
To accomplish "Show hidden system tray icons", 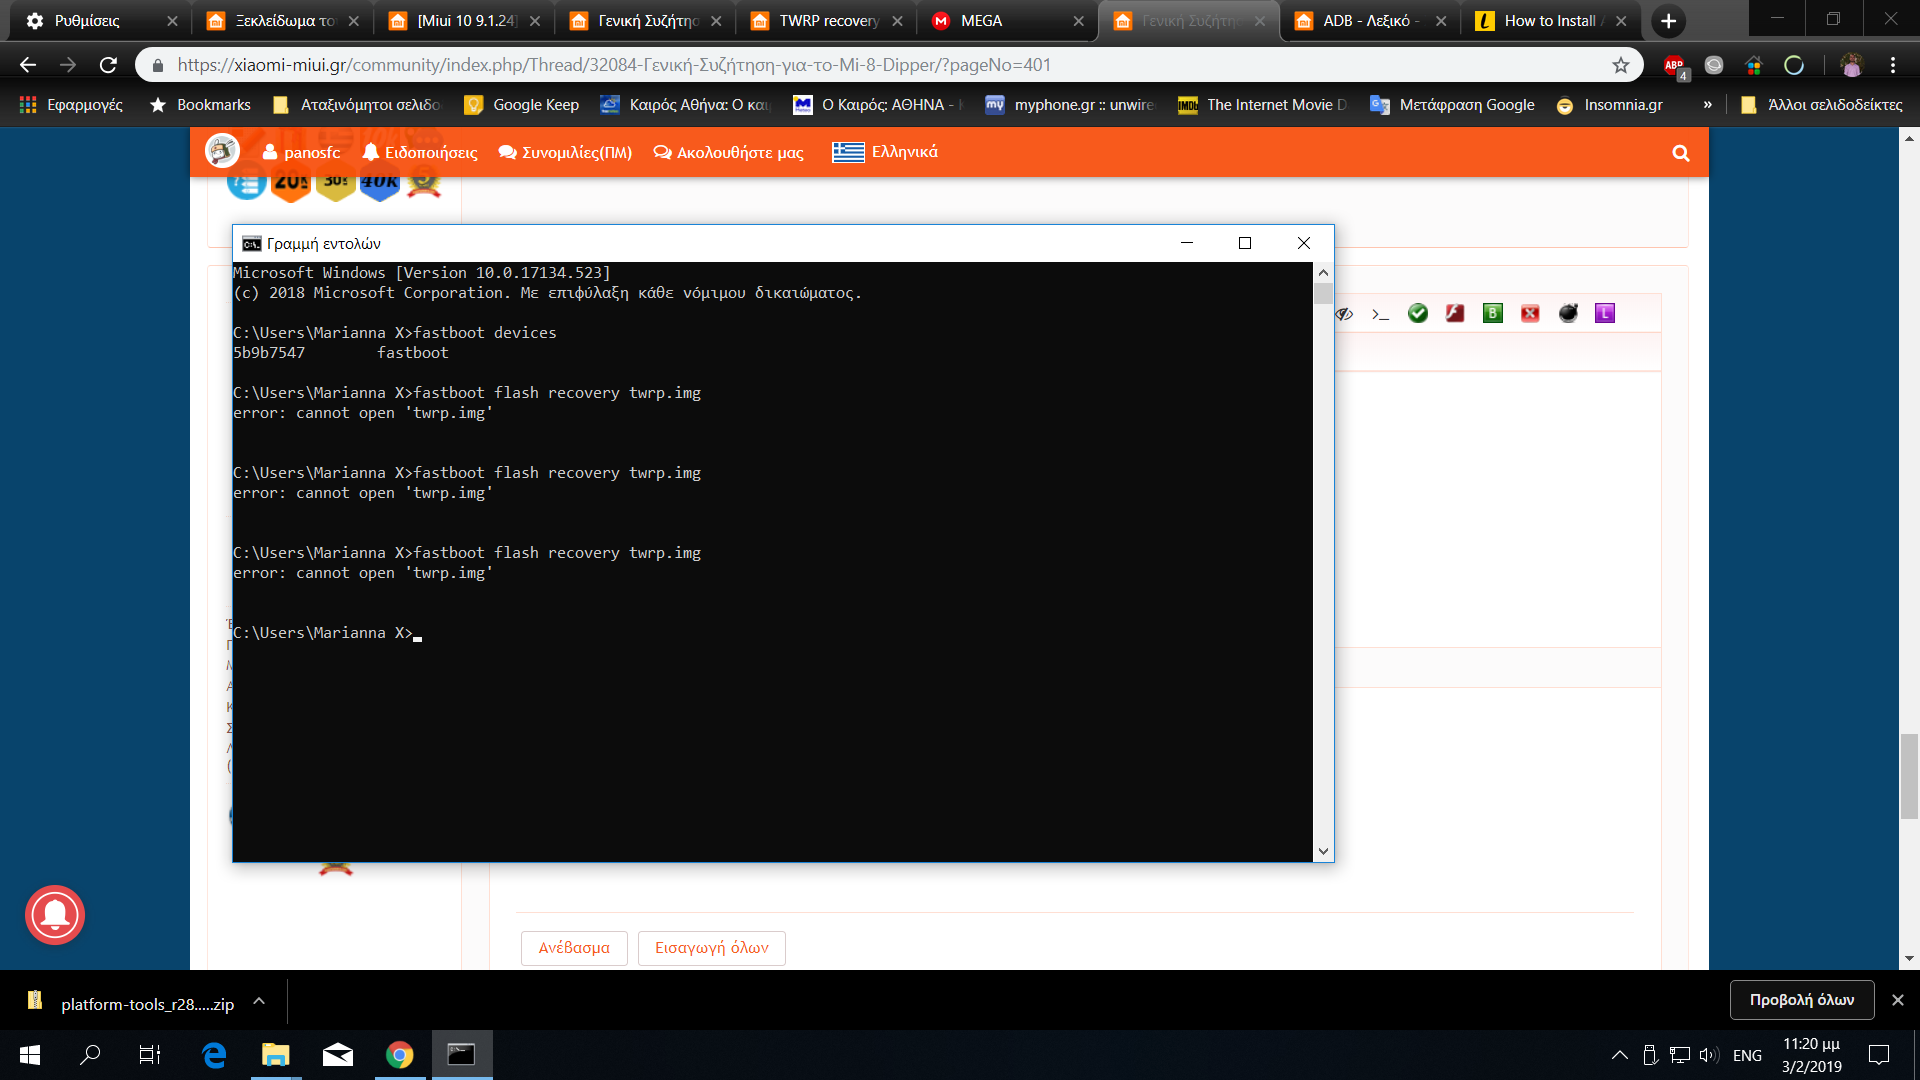I will 1619,1055.
